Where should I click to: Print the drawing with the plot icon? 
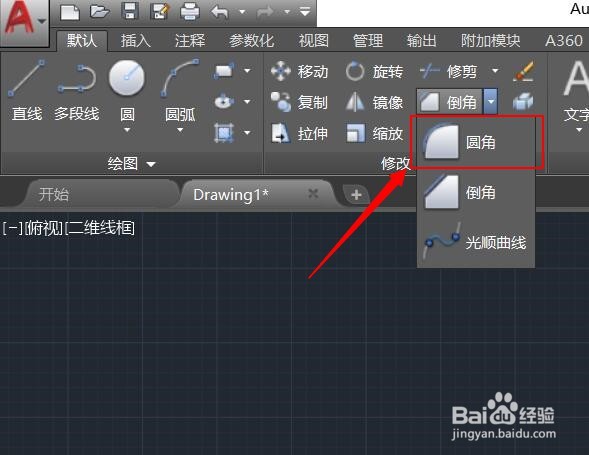(189, 12)
